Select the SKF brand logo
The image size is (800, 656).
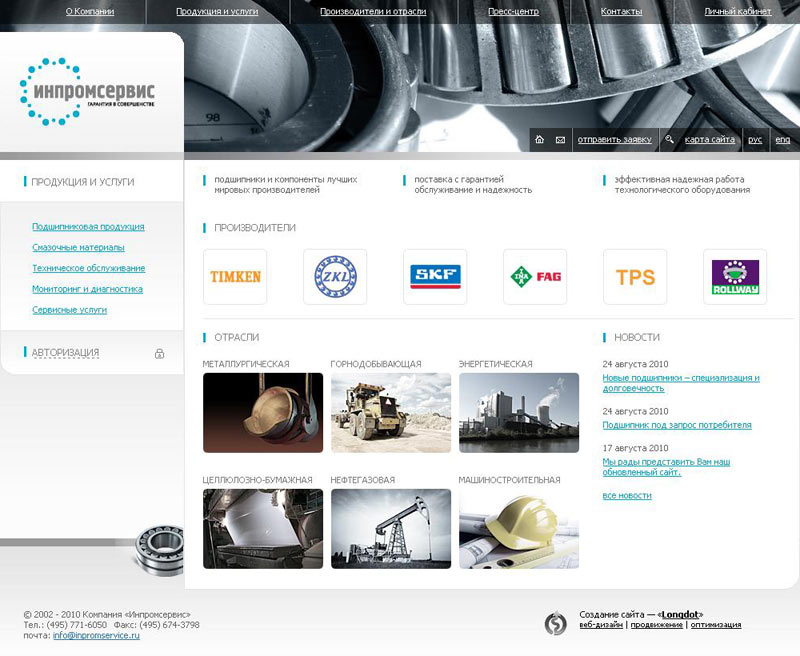pyautogui.click(x=435, y=277)
